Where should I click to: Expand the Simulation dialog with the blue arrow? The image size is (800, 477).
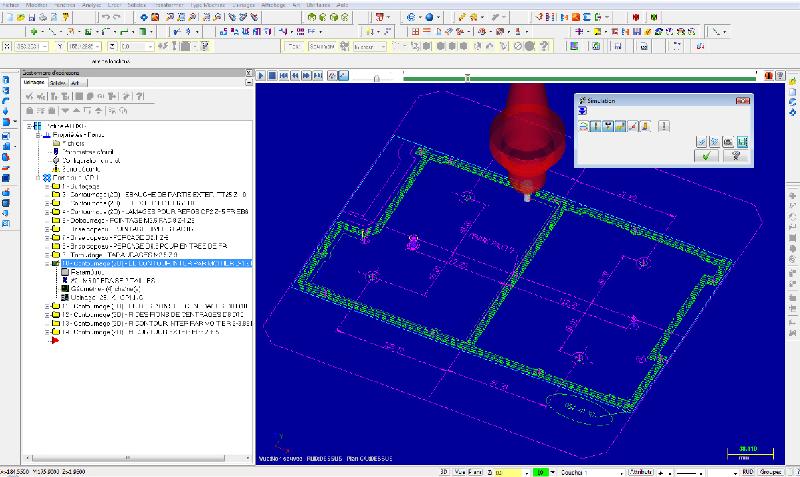pos(582,111)
